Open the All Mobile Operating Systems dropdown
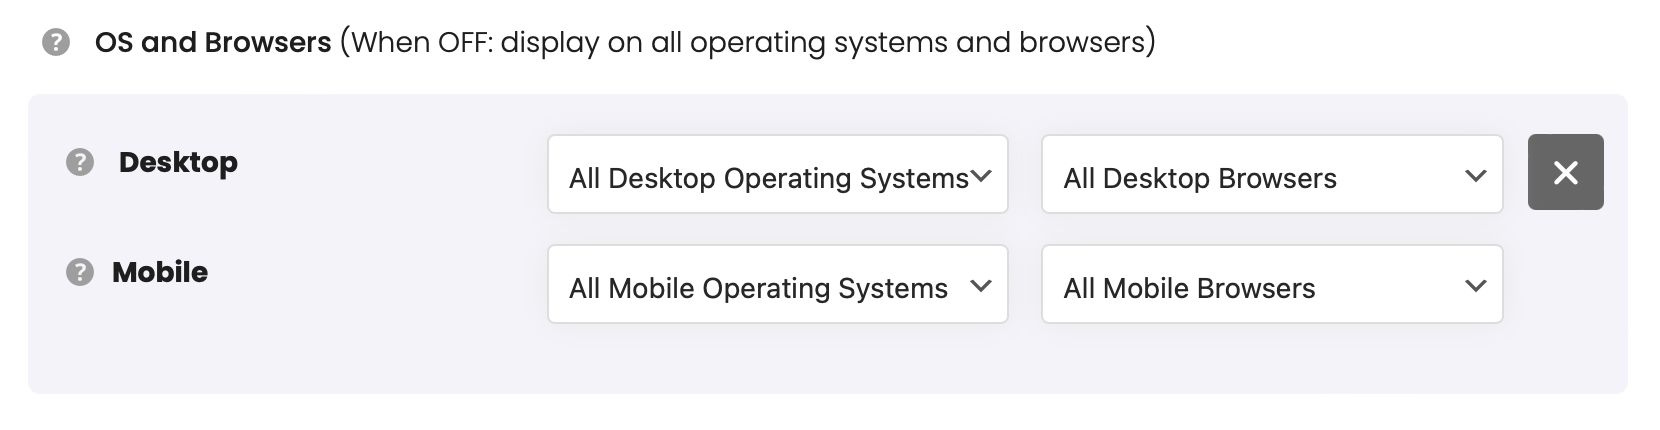The width and height of the screenshot is (1660, 430). click(778, 284)
